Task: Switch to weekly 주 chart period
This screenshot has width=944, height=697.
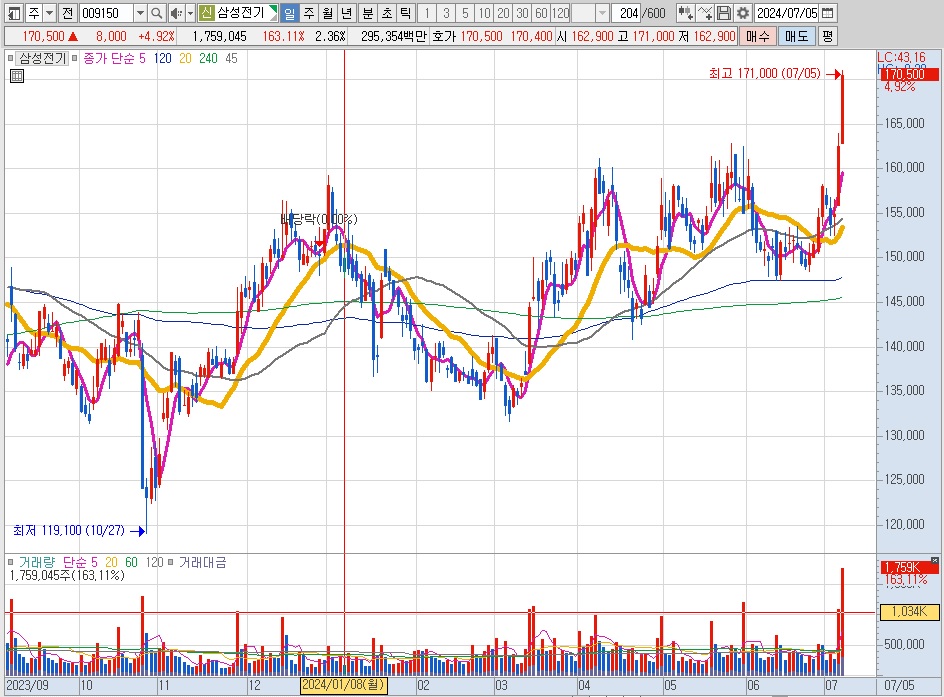Action: [309, 13]
